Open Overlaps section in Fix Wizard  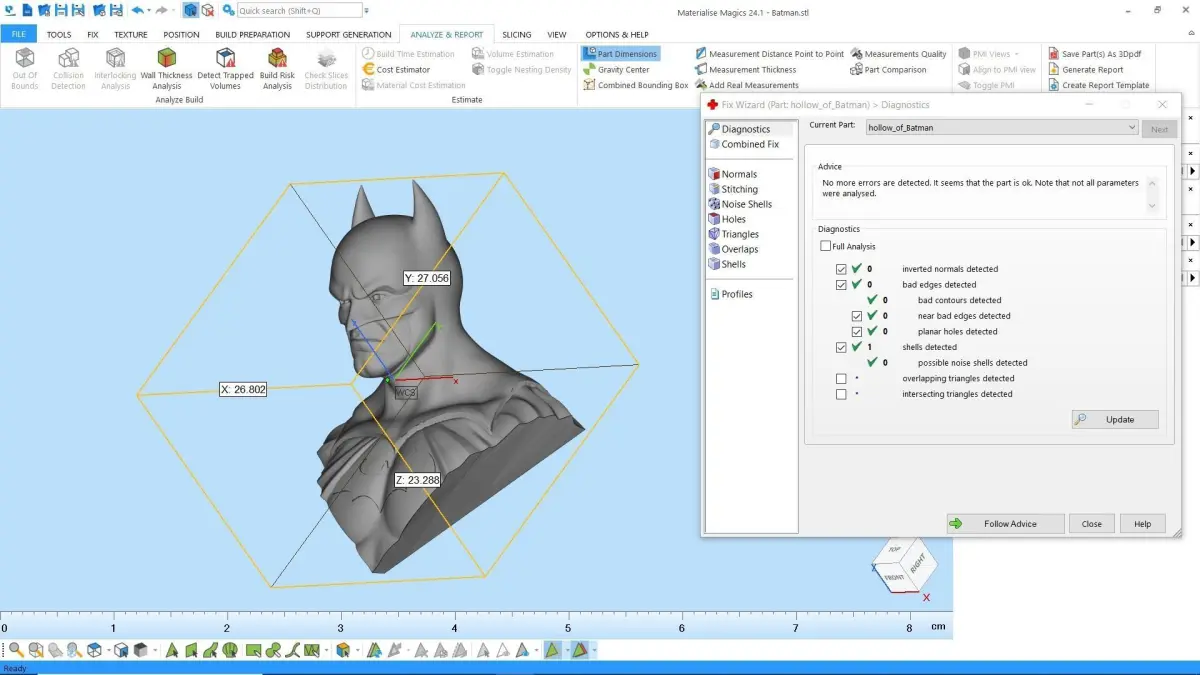coord(732,249)
